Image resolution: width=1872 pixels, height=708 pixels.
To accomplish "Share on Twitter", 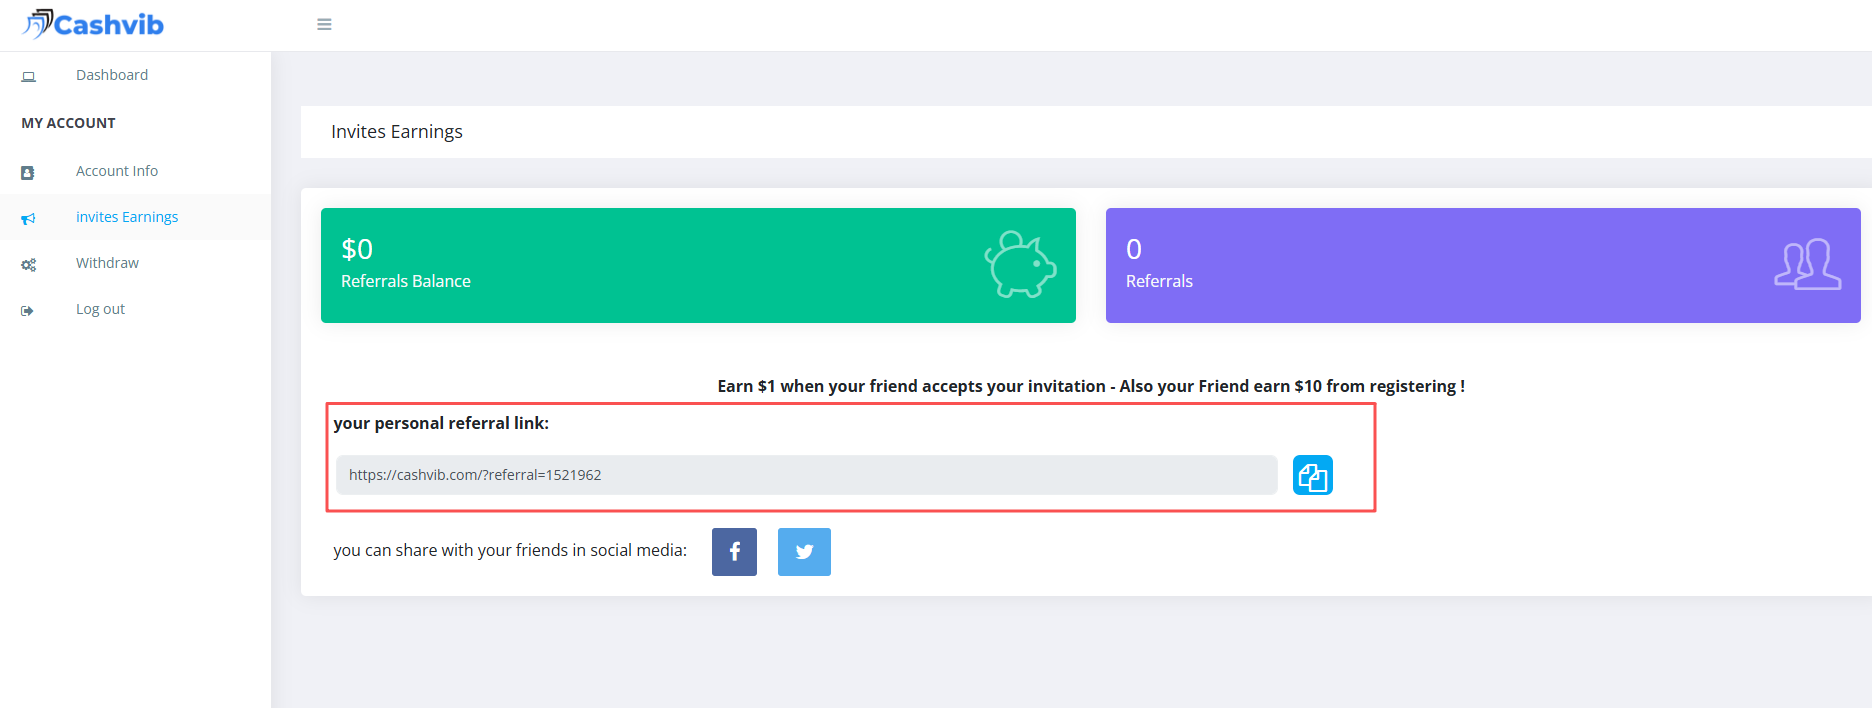I will [x=804, y=552].
